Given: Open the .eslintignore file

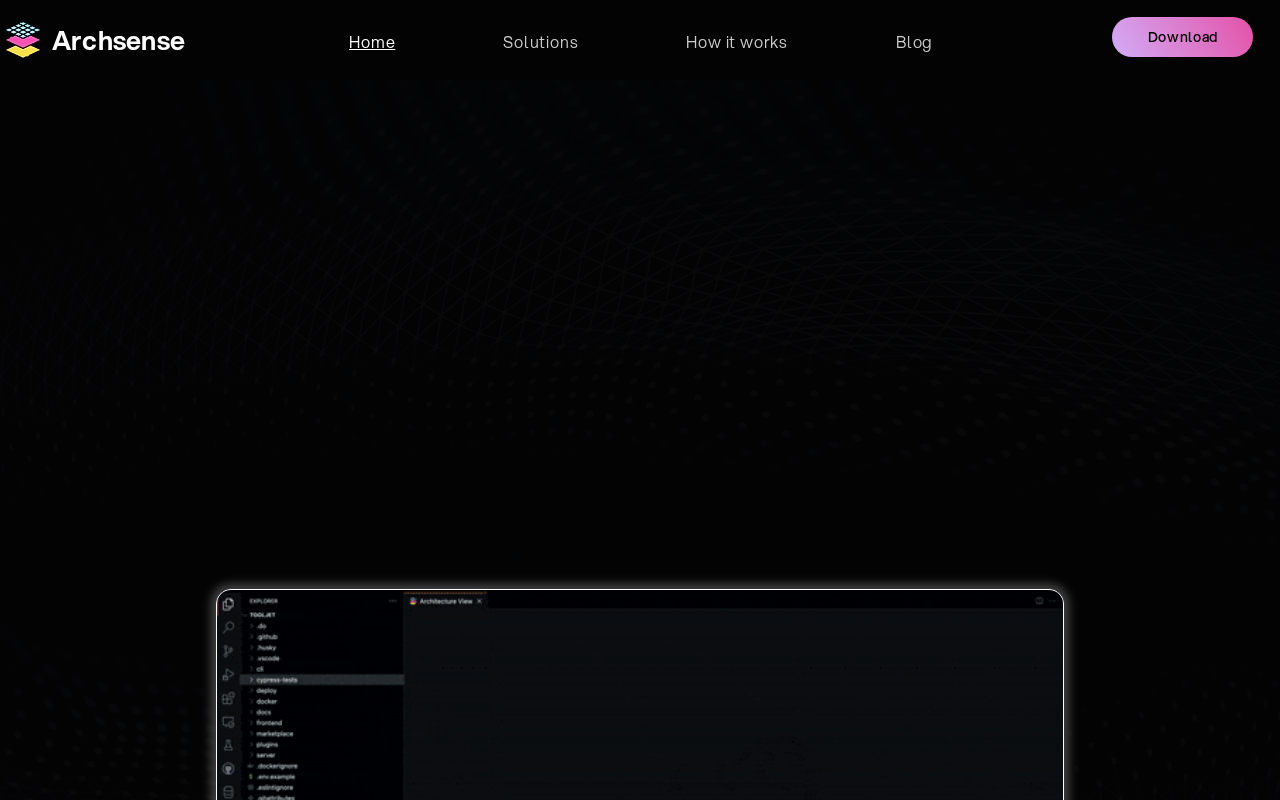Looking at the screenshot, I should tap(322, 788).
